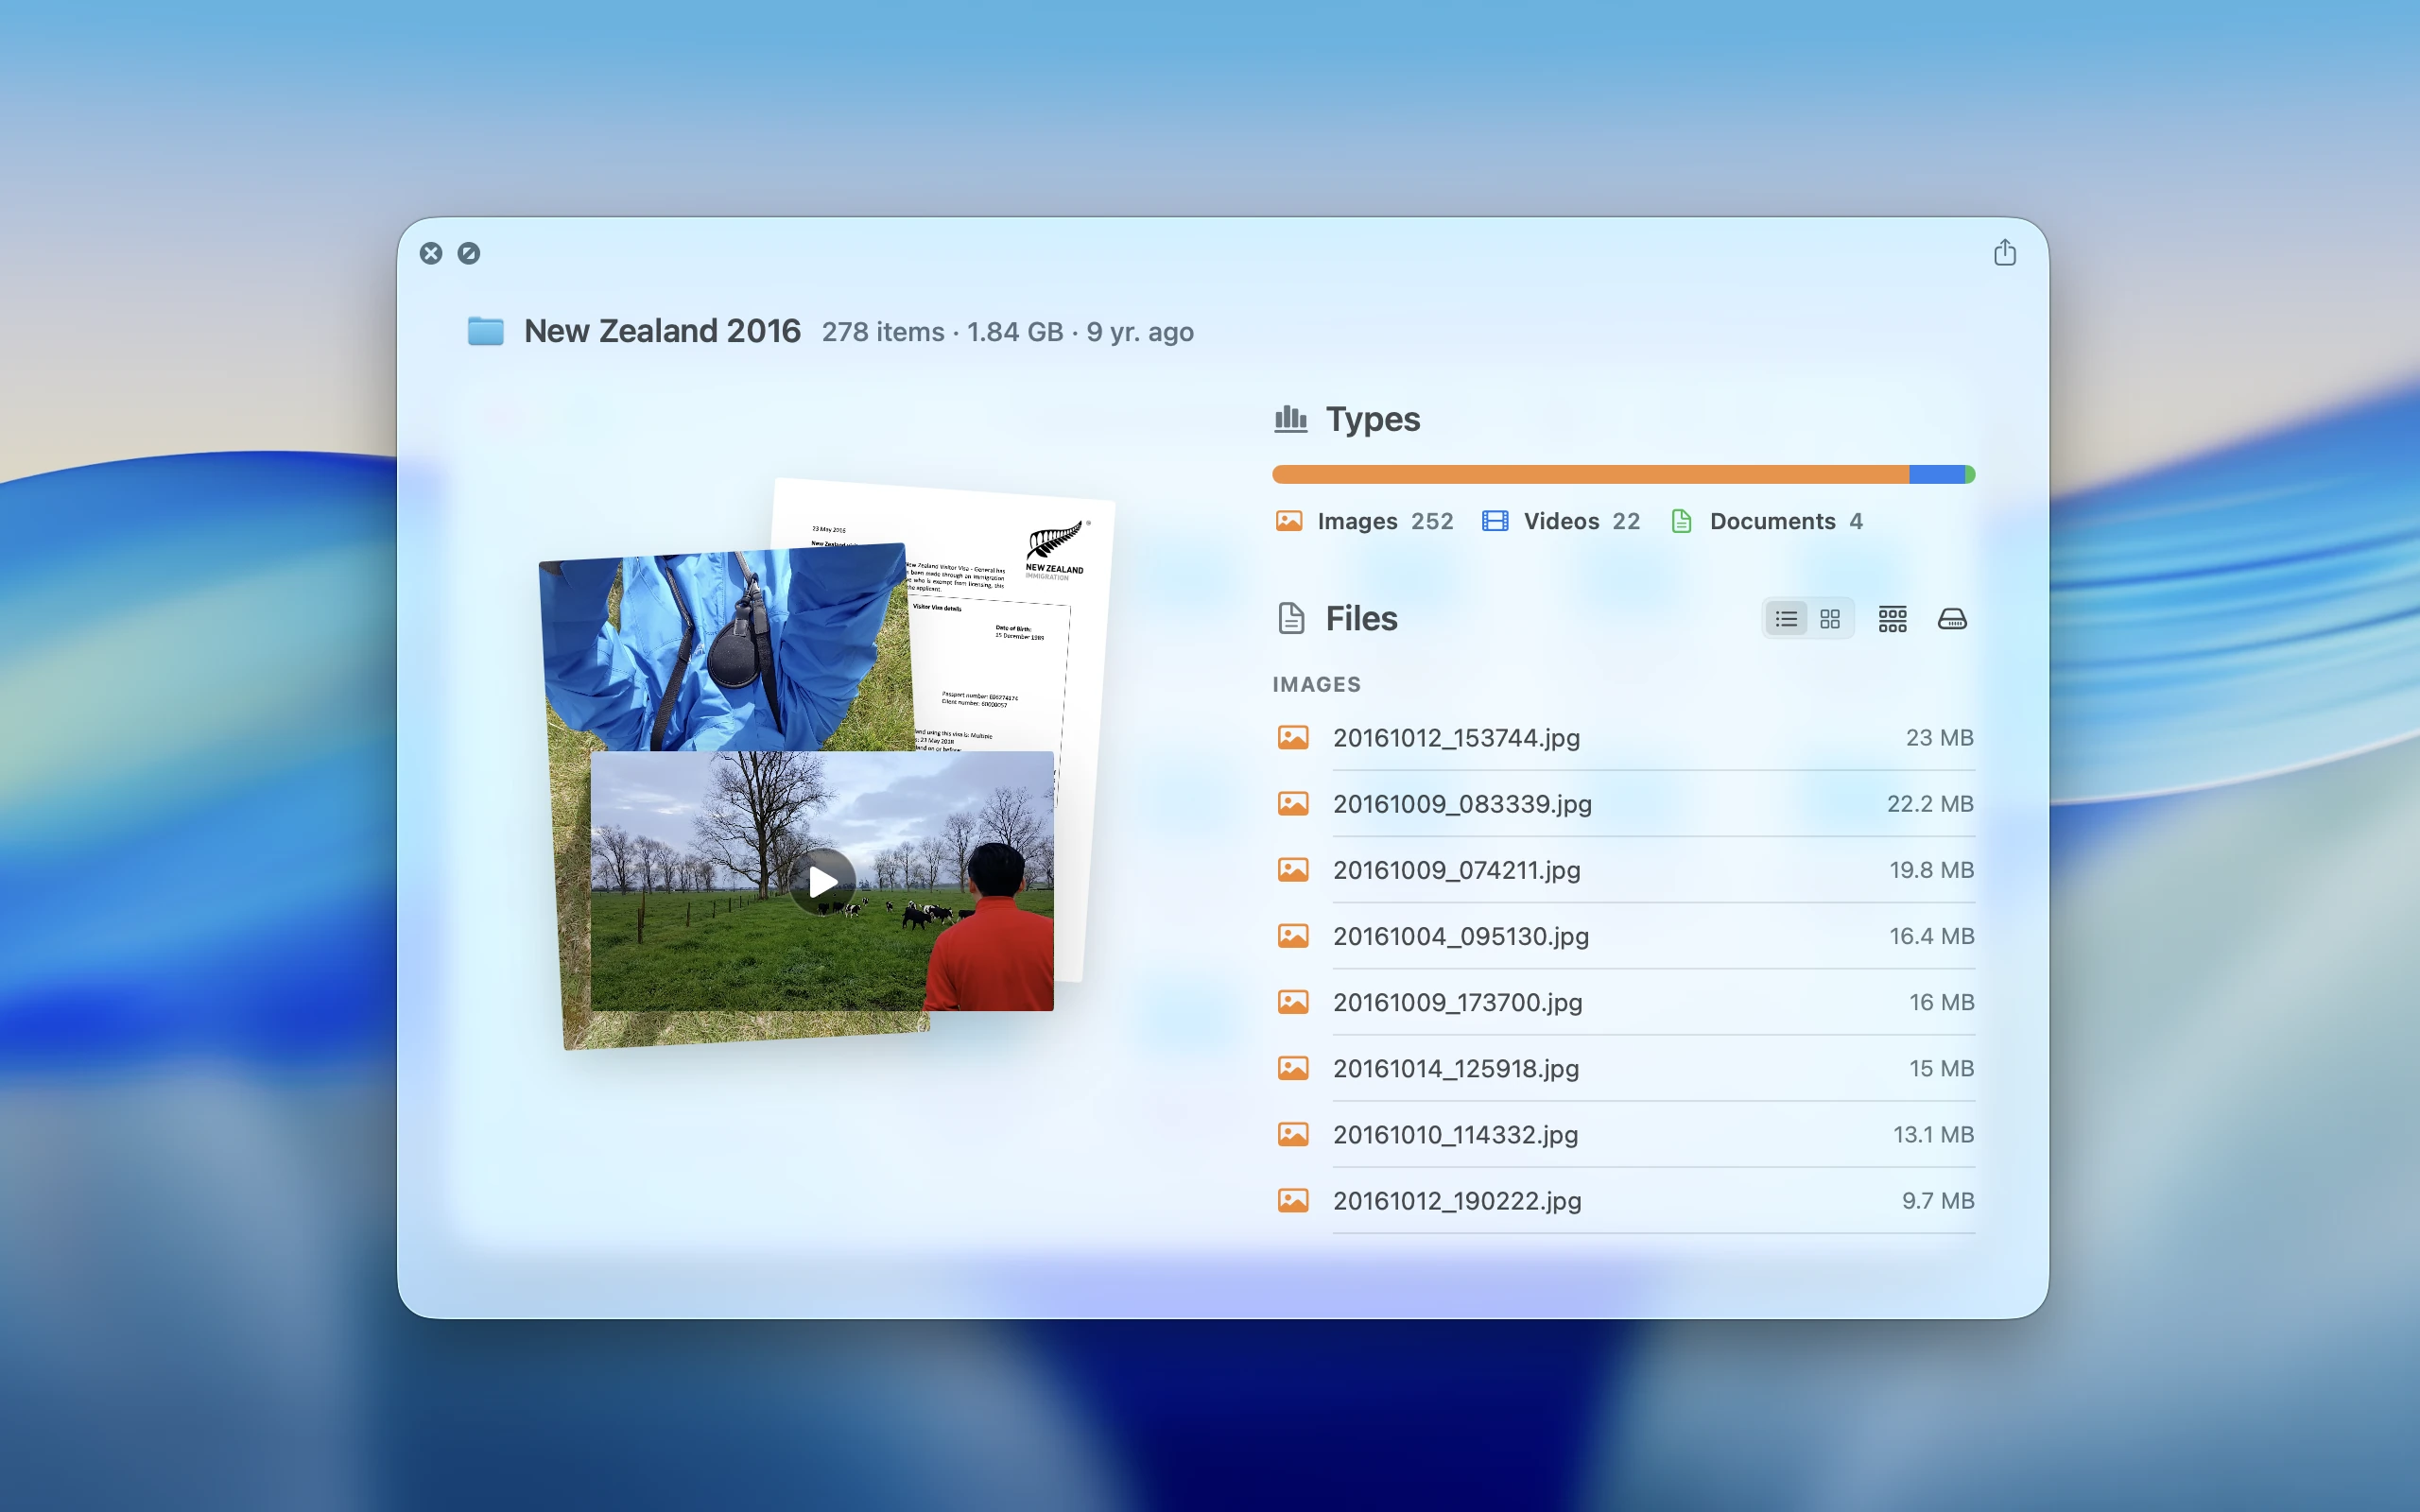The width and height of the screenshot is (2420, 1512).
Task: Select the Images 252 type label
Action: click(x=1385, y=521)
